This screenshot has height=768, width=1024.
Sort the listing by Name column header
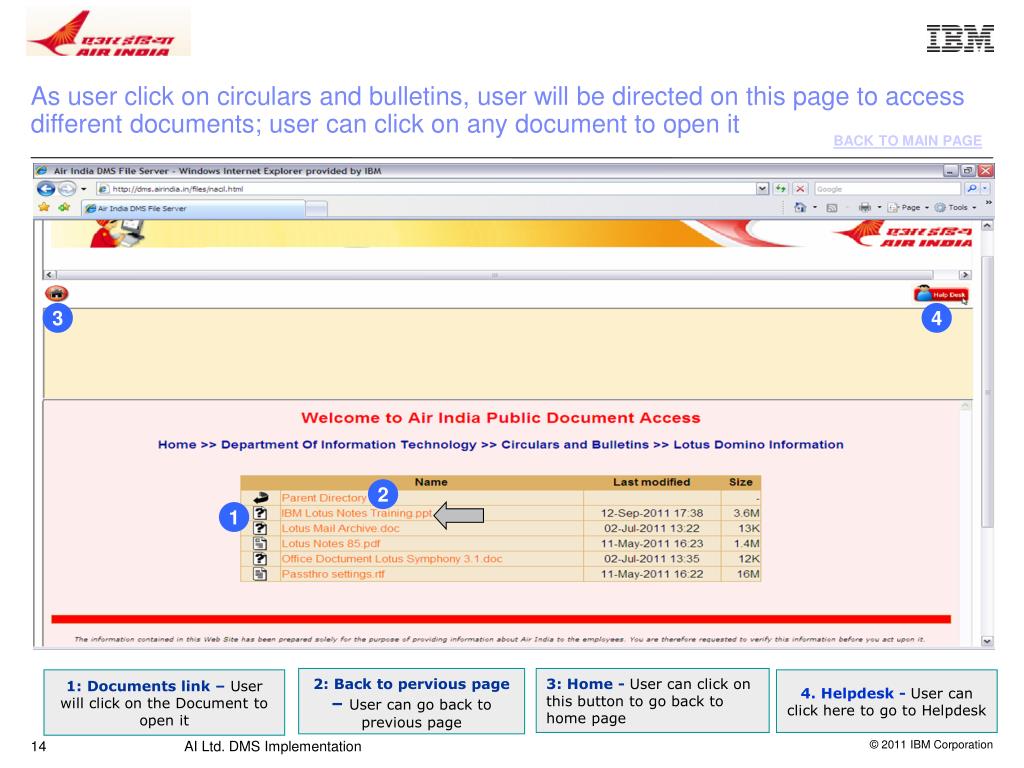point(431,482)
